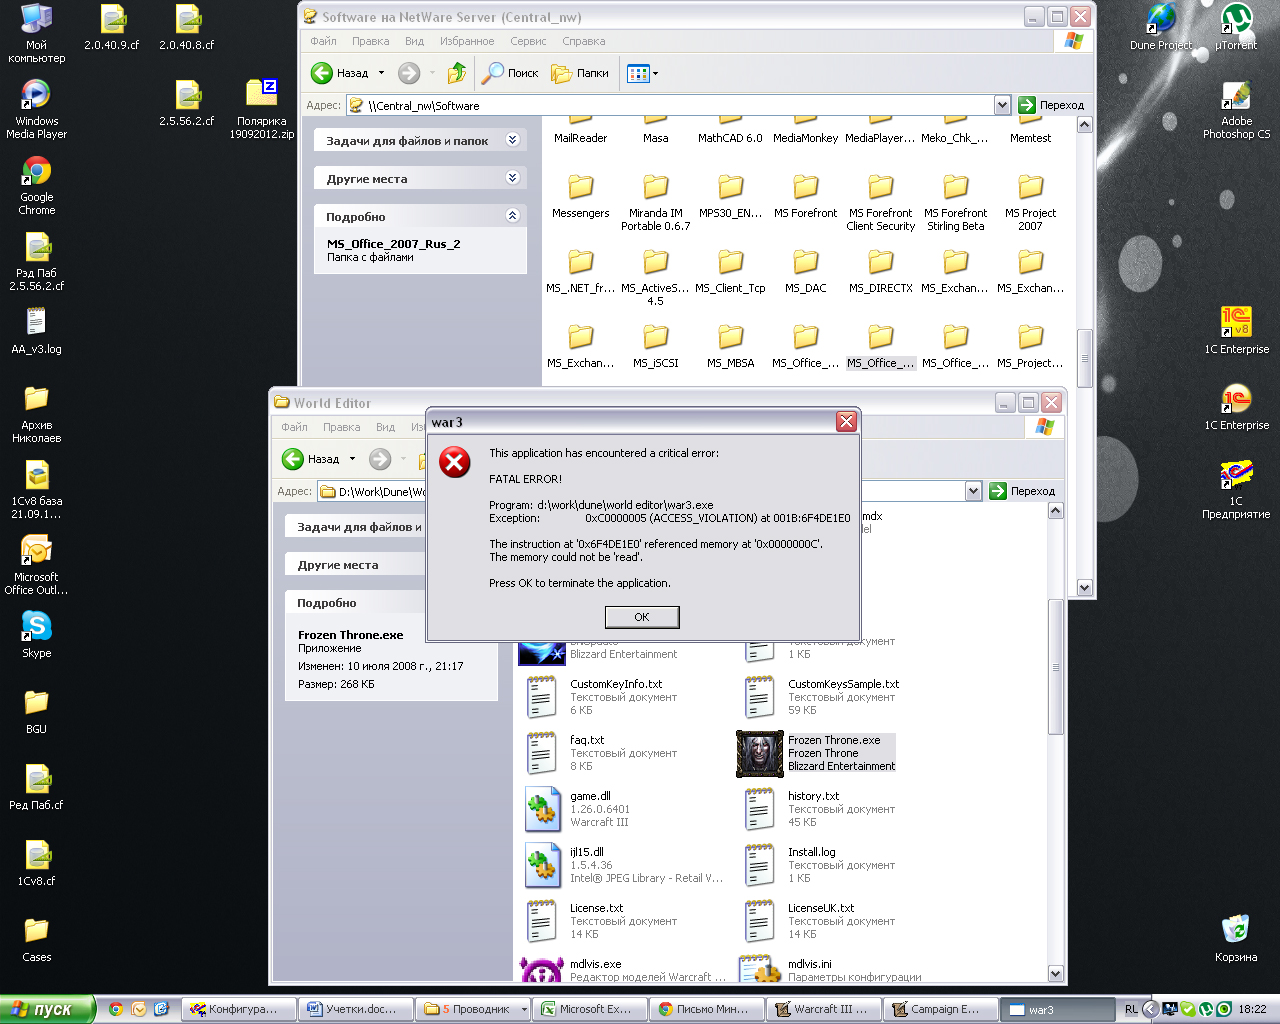
Task: Open Search in Software window toolbar
Action: point(510,73)
